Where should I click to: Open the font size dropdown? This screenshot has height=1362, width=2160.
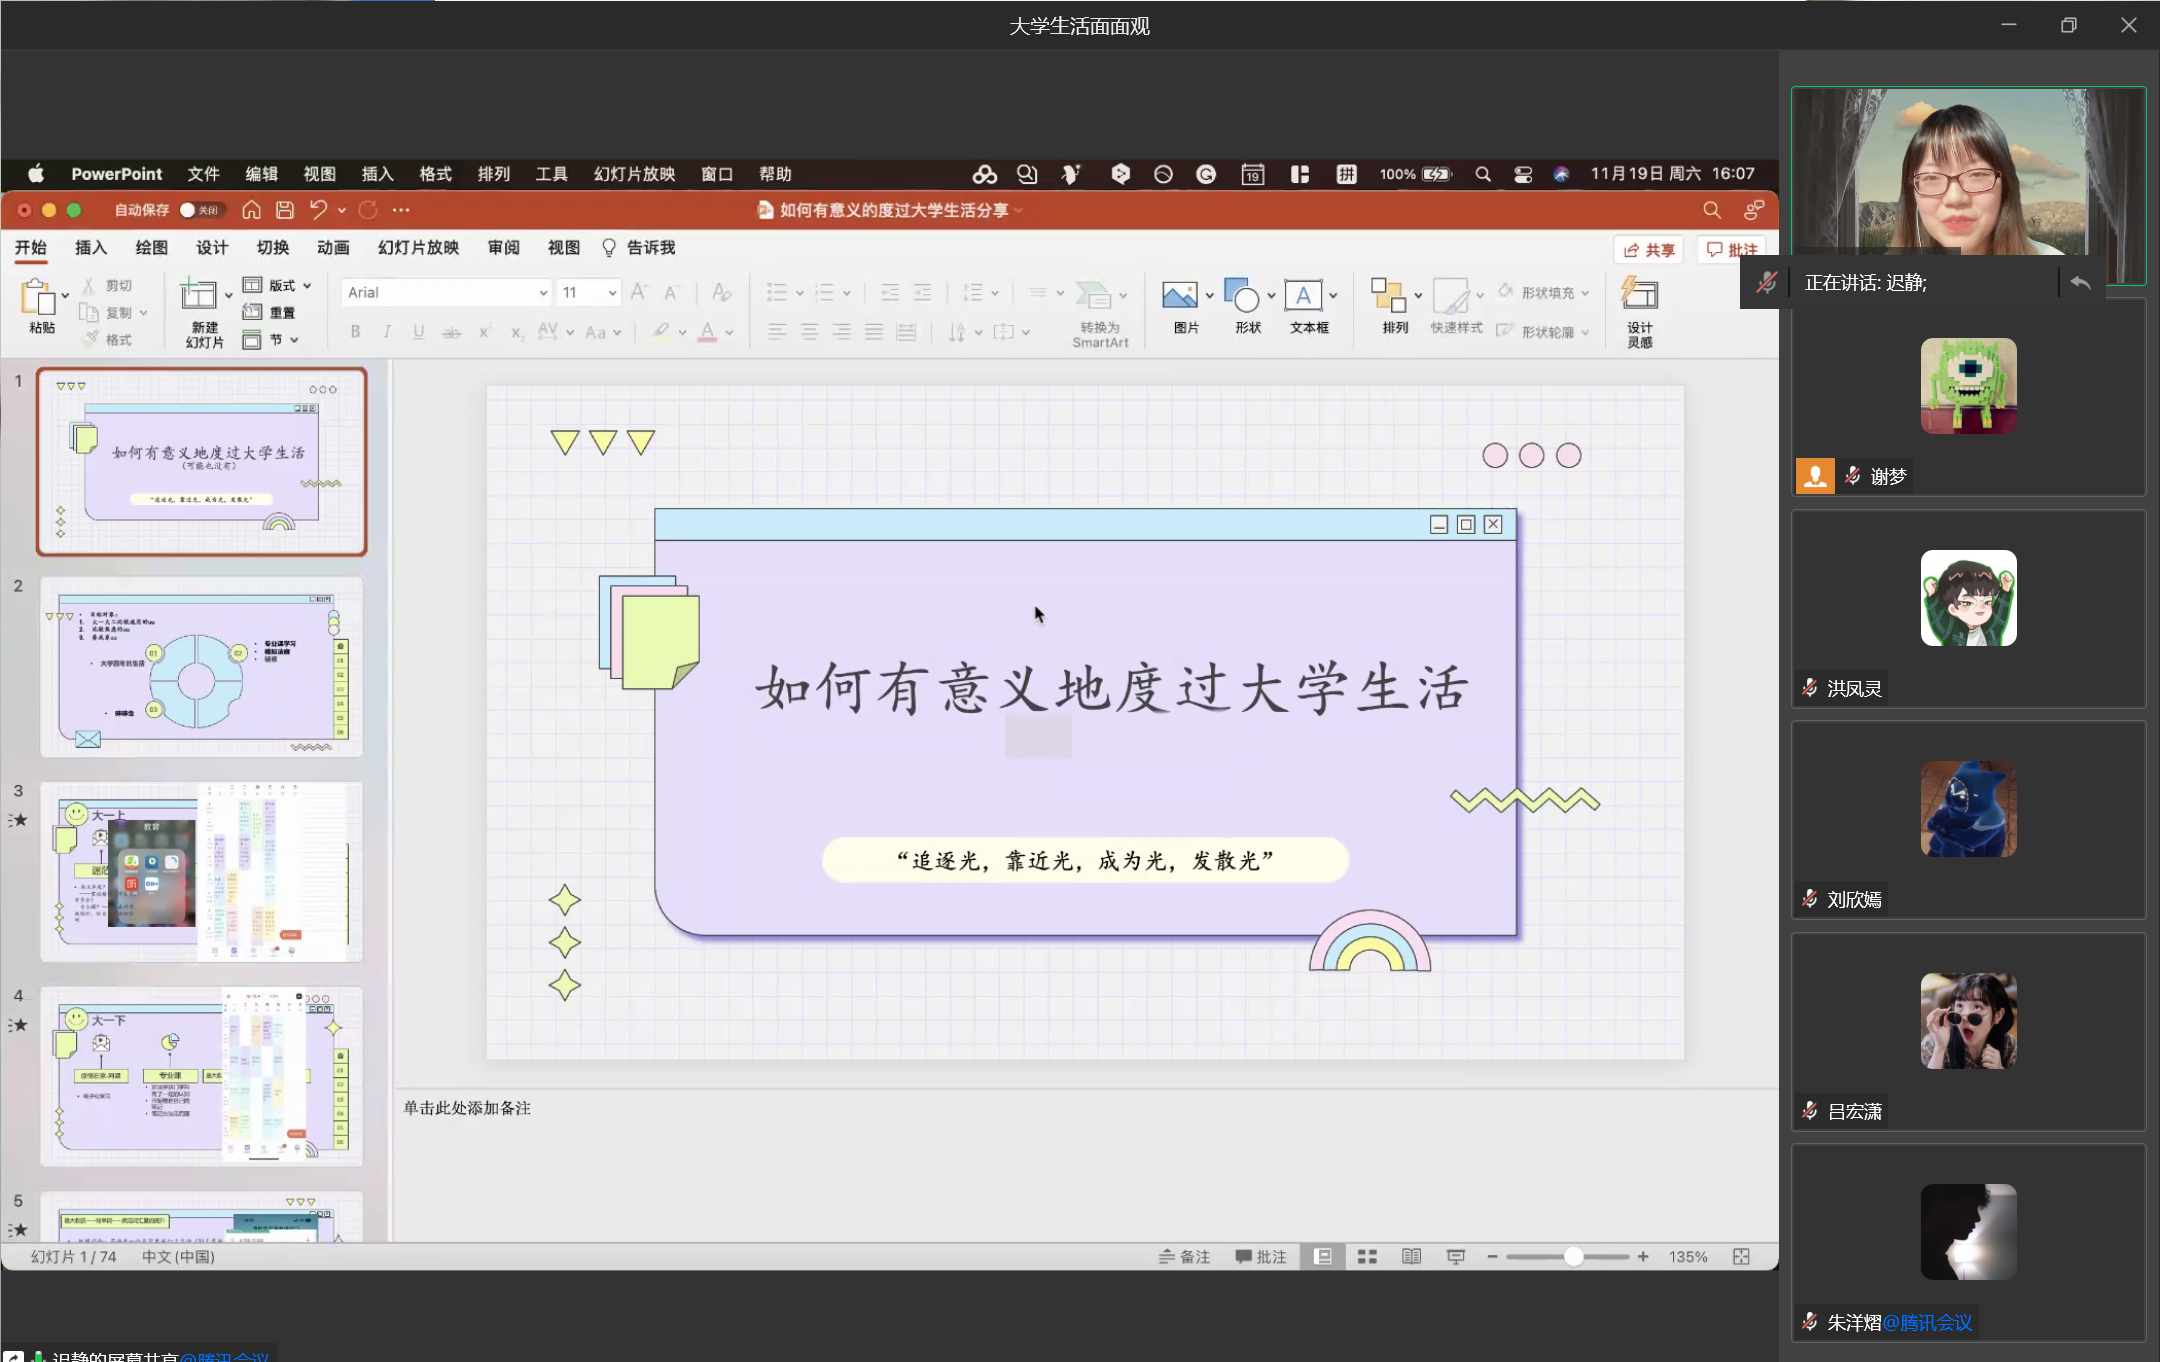(x=612, y=293)
